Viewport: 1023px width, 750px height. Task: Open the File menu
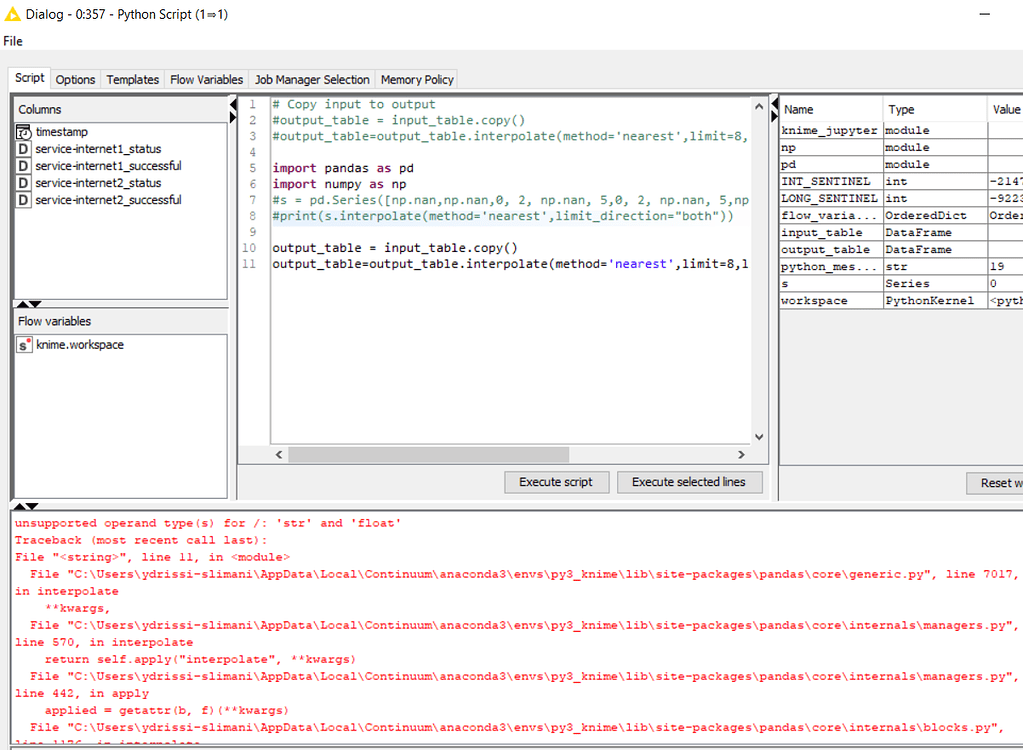pos(12,41)
